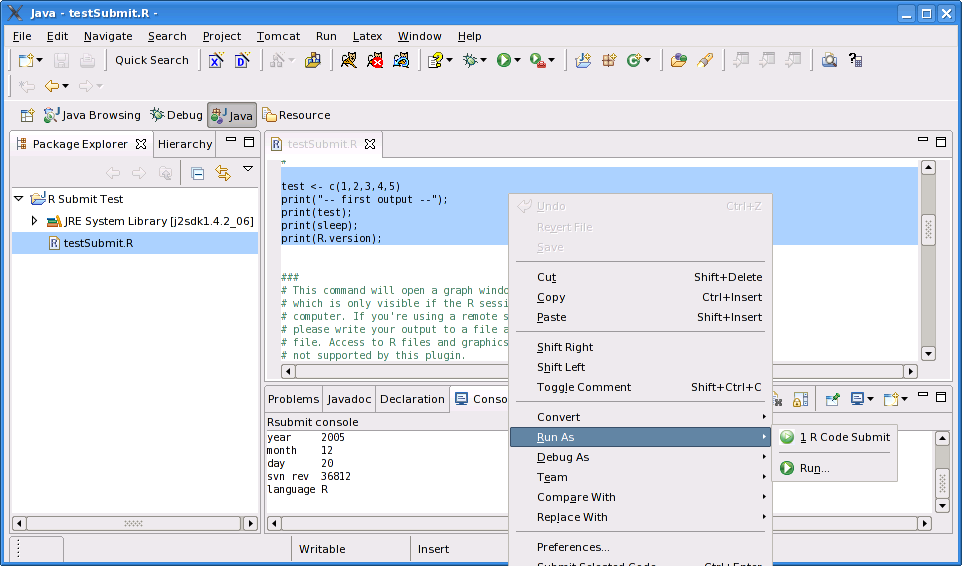The width and height of the screenshot is (962, 566).
Task: Click the Quick Search toolbar button
Action: pyautogui.click(x=152, y=60)
